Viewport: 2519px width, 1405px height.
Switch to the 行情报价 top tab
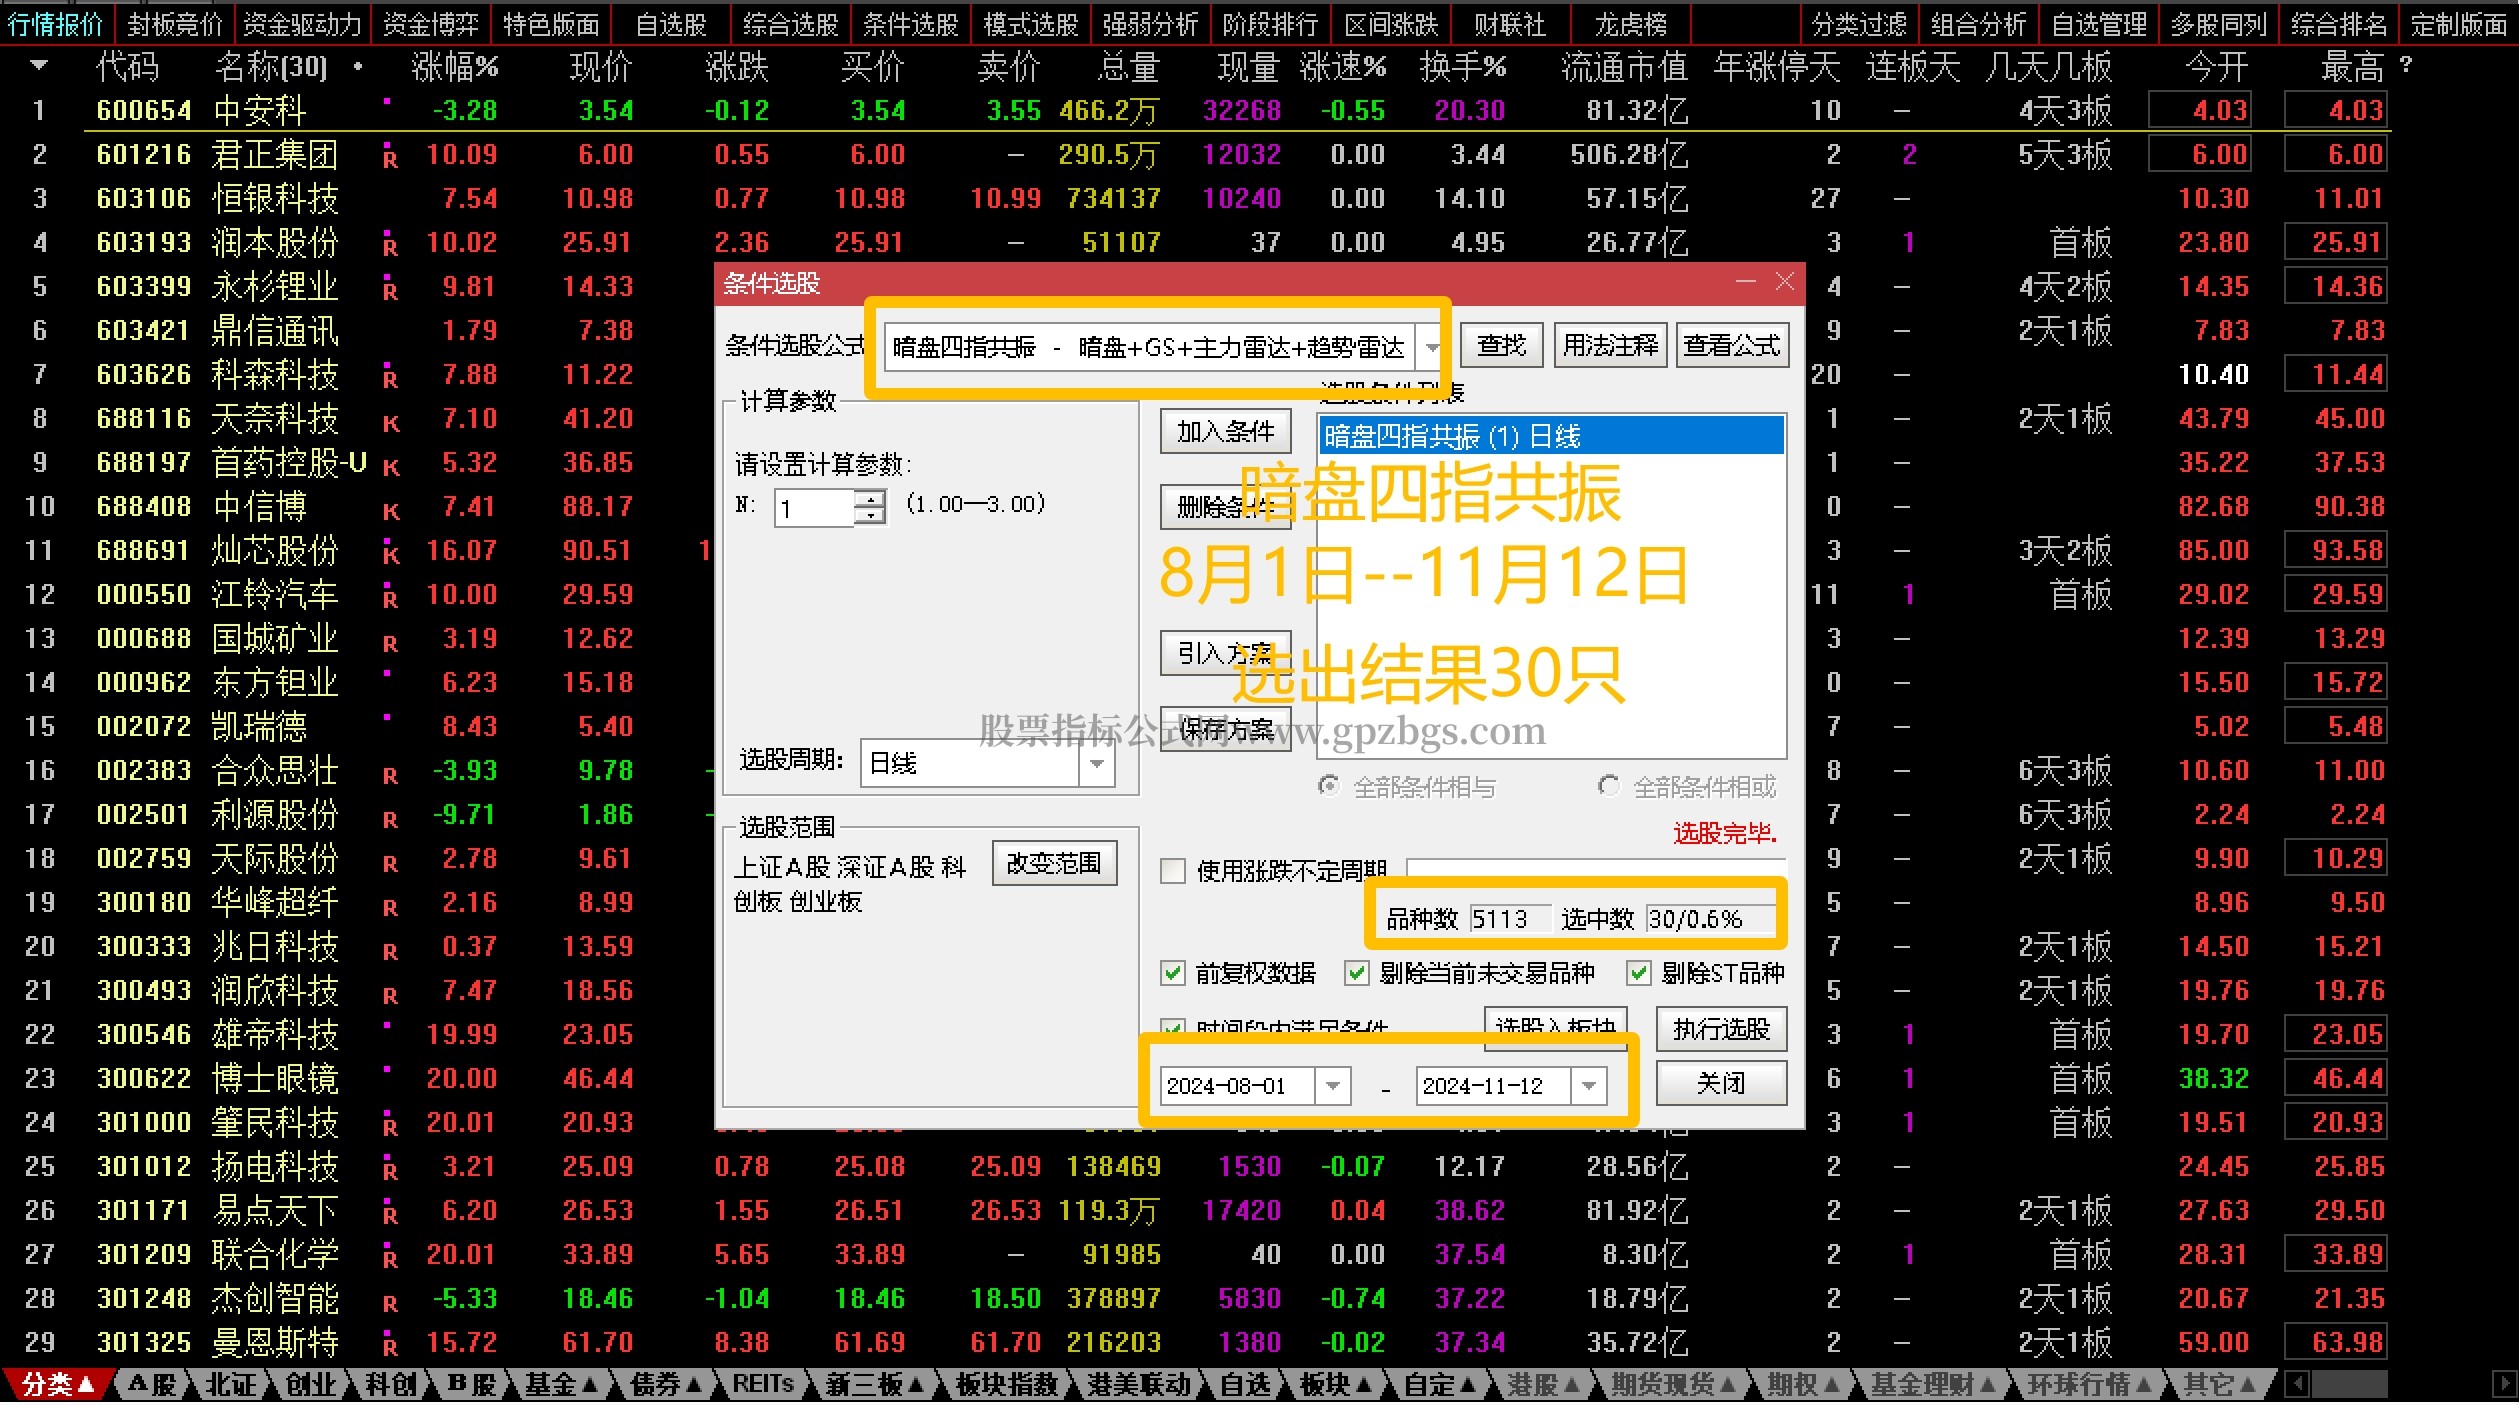pos(56,23)
